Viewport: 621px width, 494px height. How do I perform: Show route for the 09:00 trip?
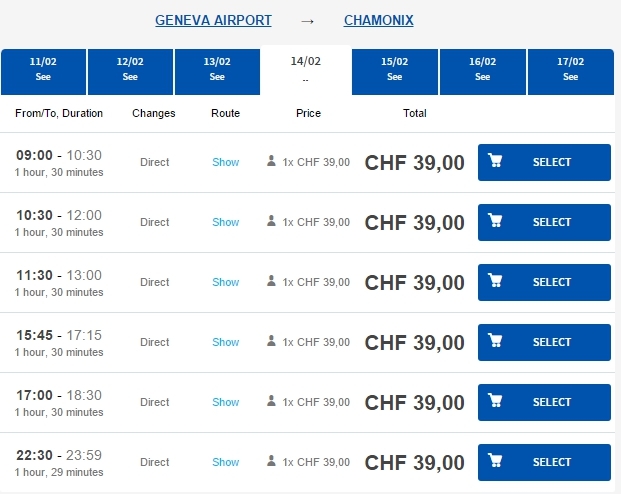(226, 162)
